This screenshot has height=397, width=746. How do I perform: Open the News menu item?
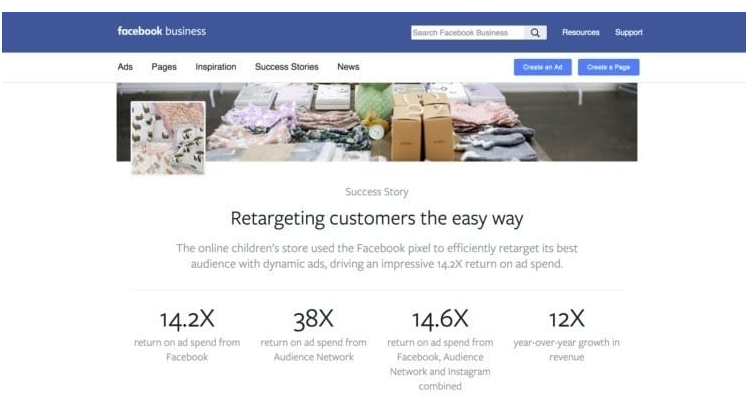(x=348, y=67)
